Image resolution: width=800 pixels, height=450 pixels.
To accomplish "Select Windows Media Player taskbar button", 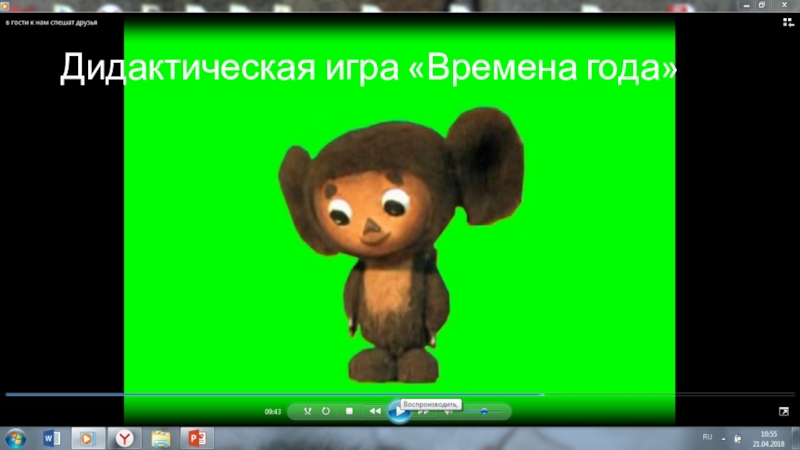I will pos(88,438).
